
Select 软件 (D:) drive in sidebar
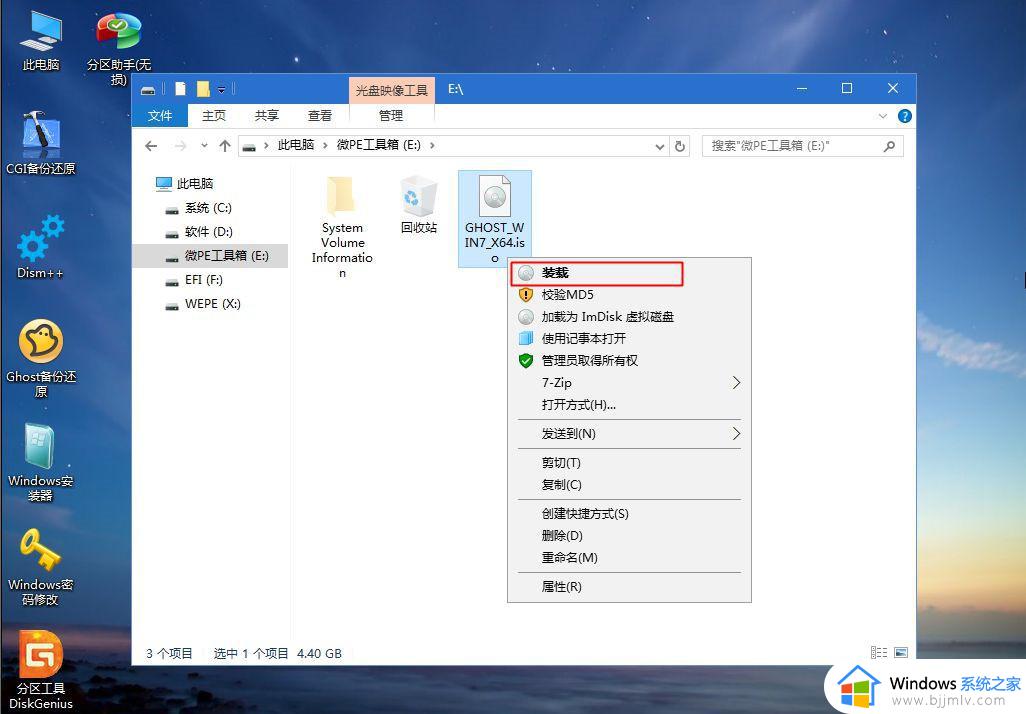(x=199, y=232)
